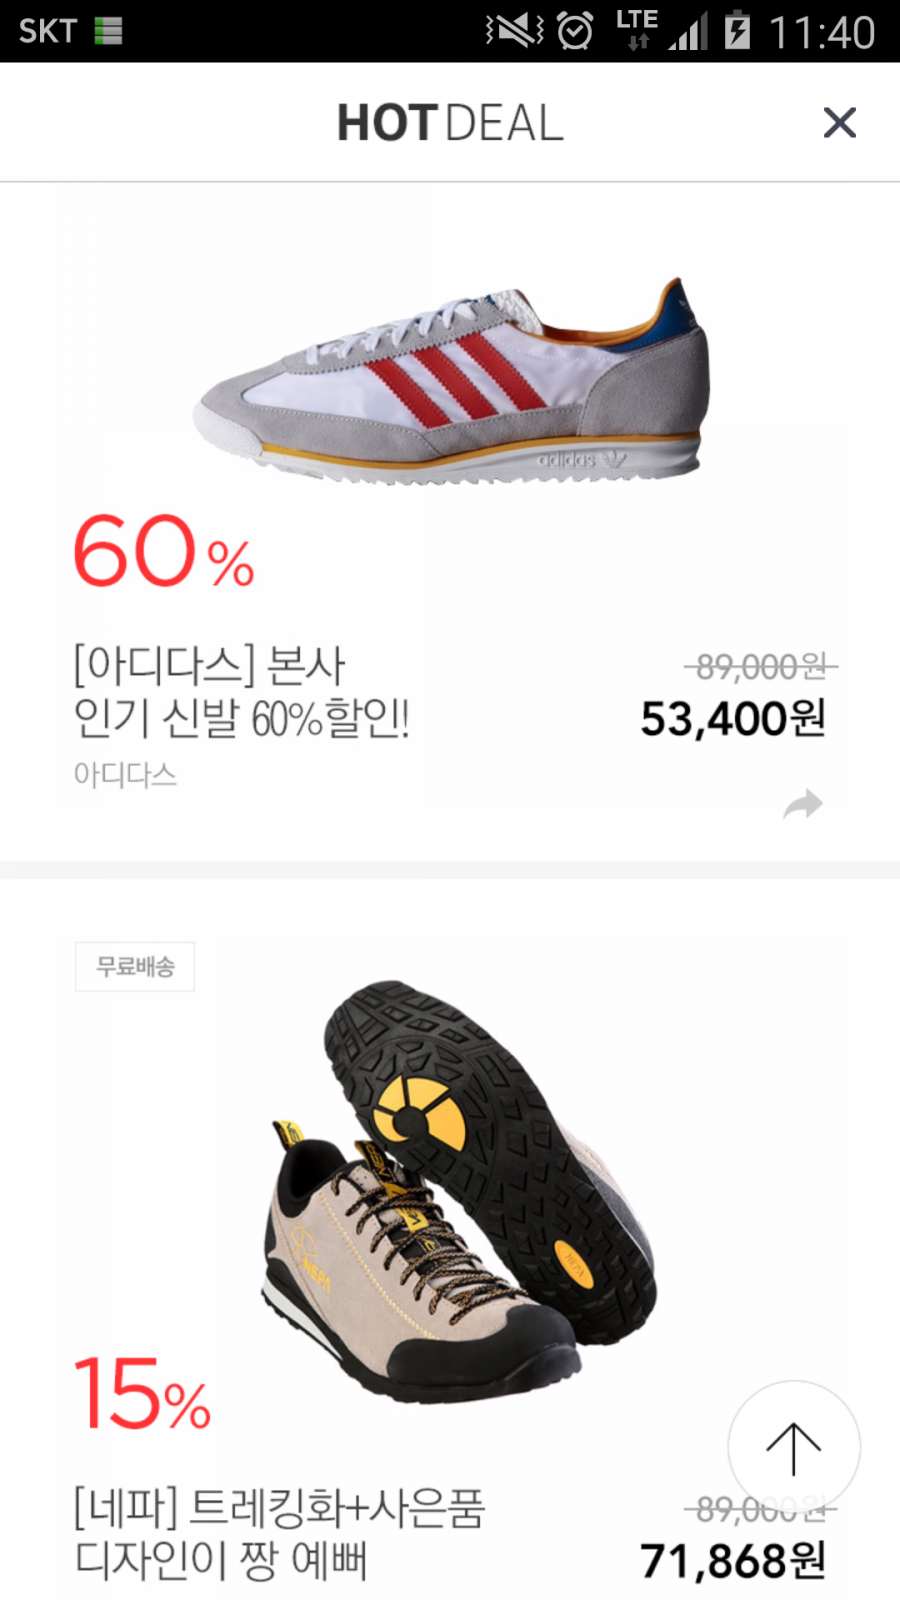The height and width of the screenshot is (1600, 900).
Task: Tap the alarm clock status icon
Action: pos(575,31)
